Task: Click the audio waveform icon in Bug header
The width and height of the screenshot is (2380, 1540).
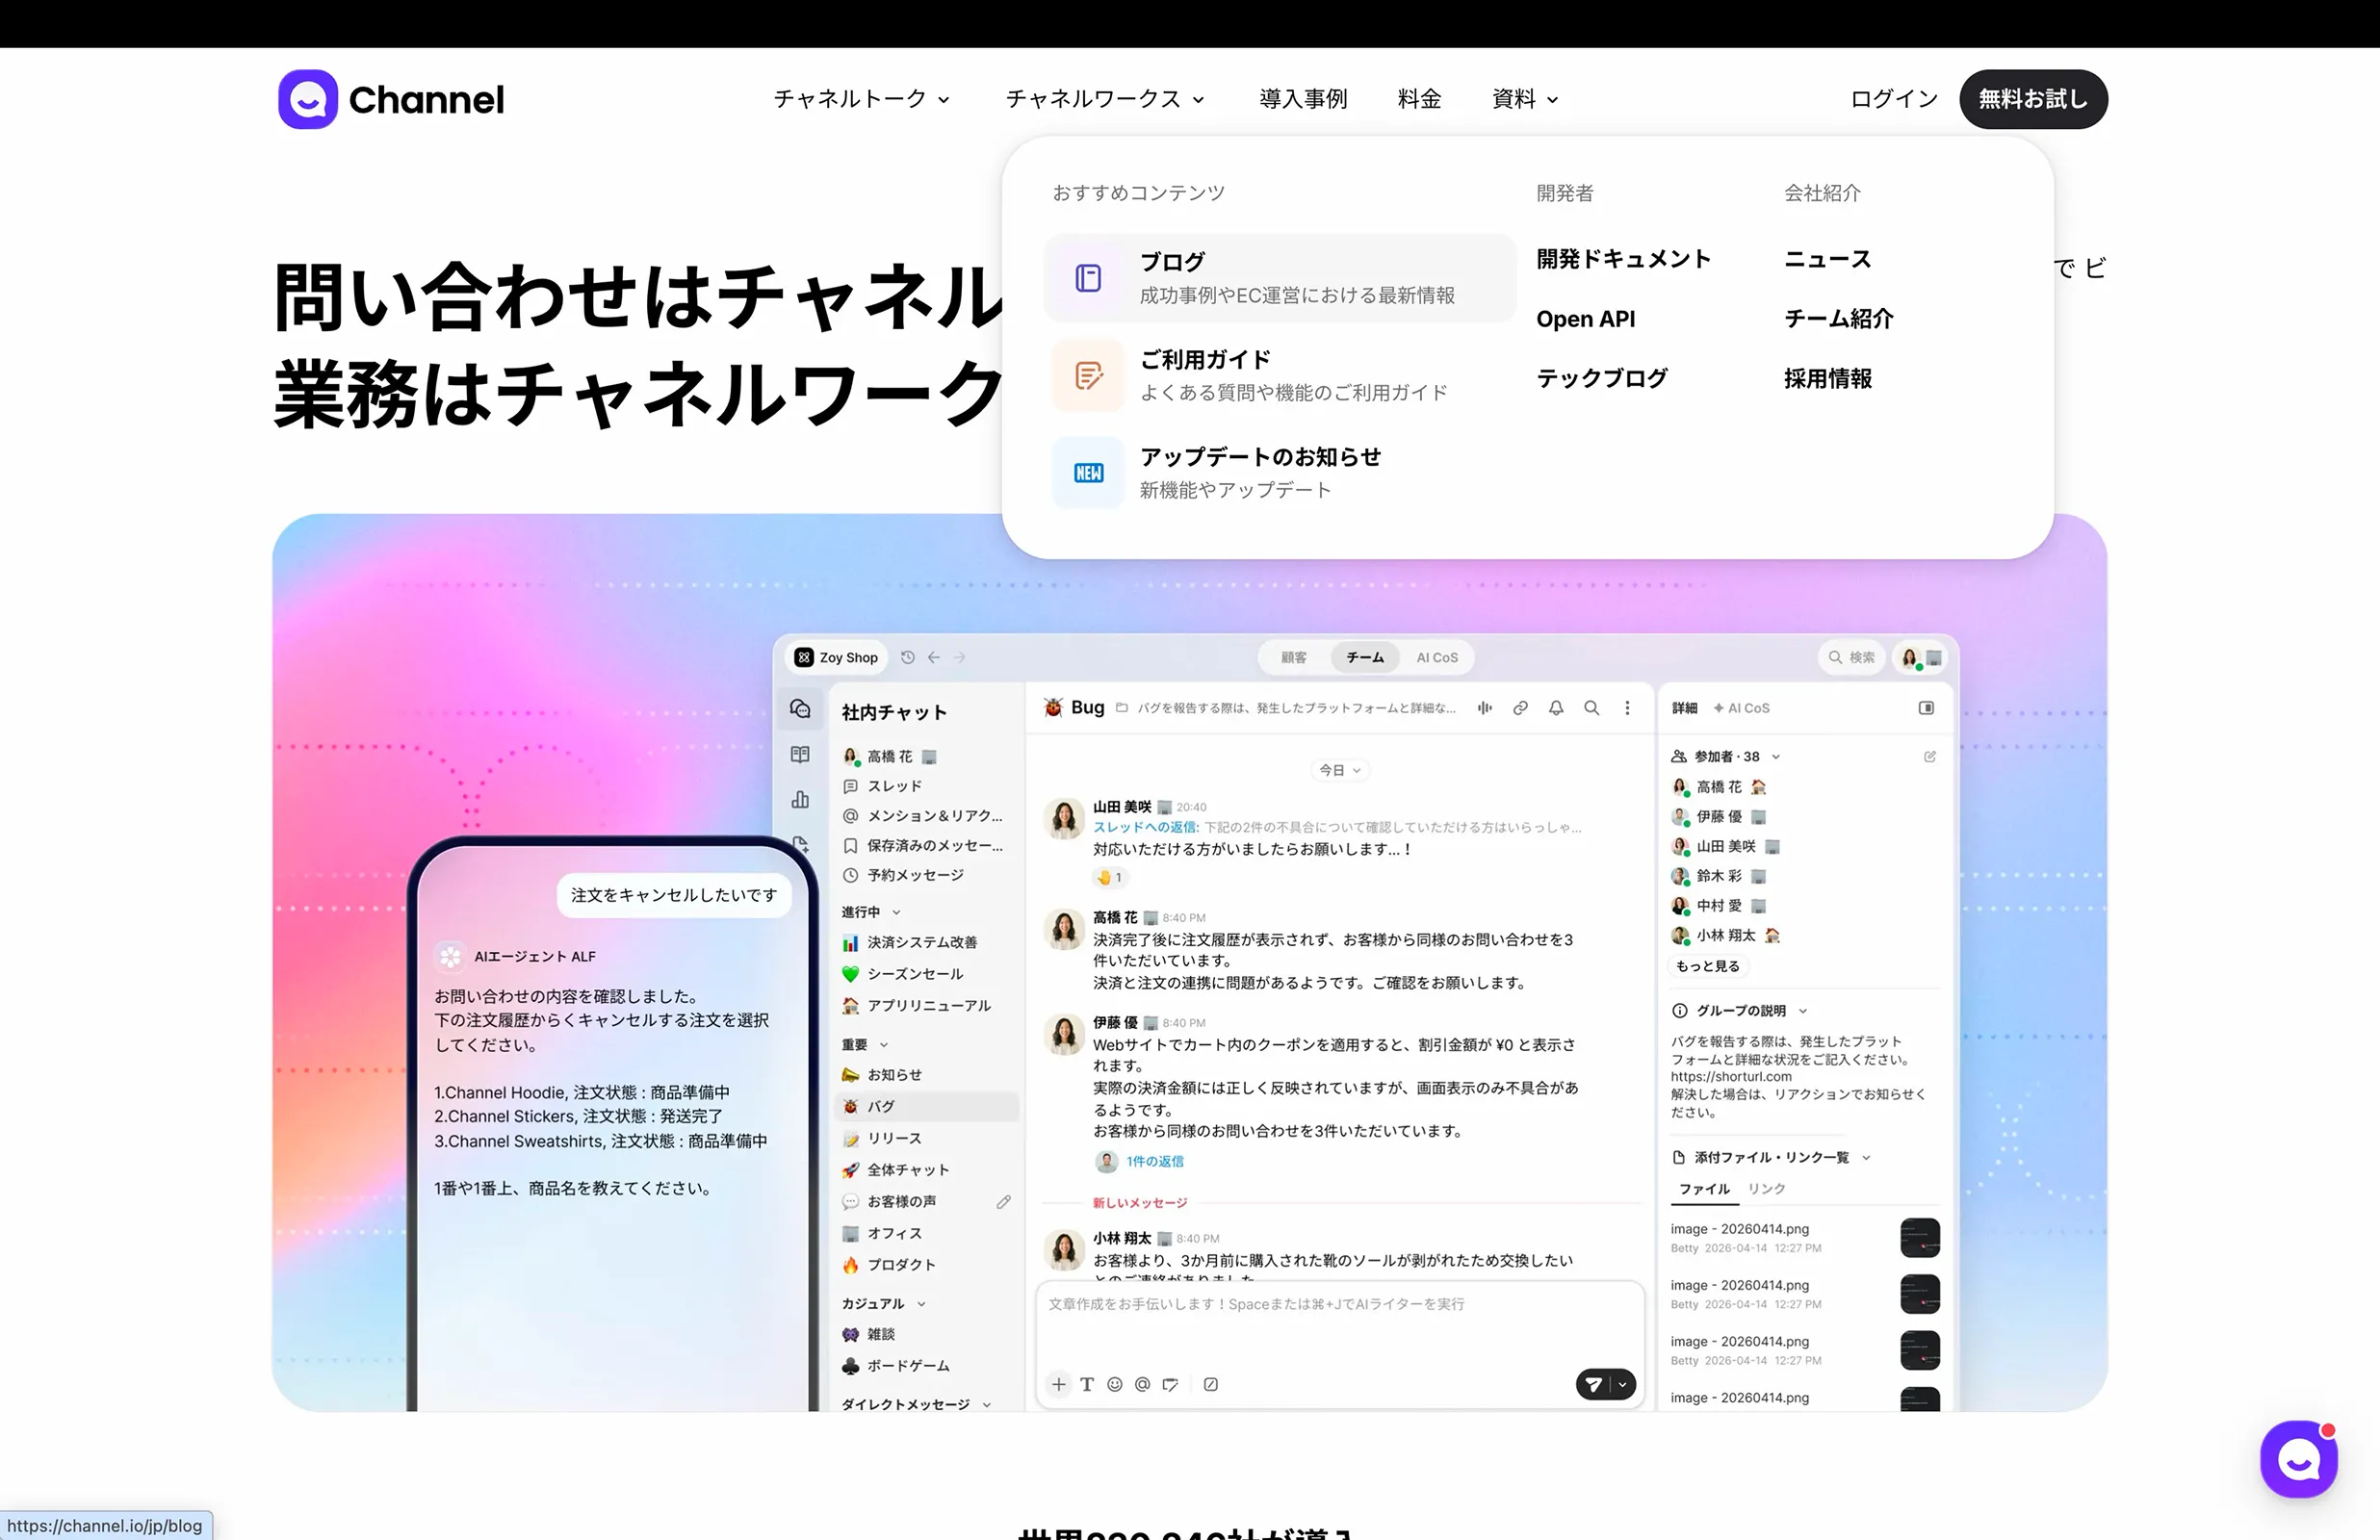Action: [x=1485, y=708]
